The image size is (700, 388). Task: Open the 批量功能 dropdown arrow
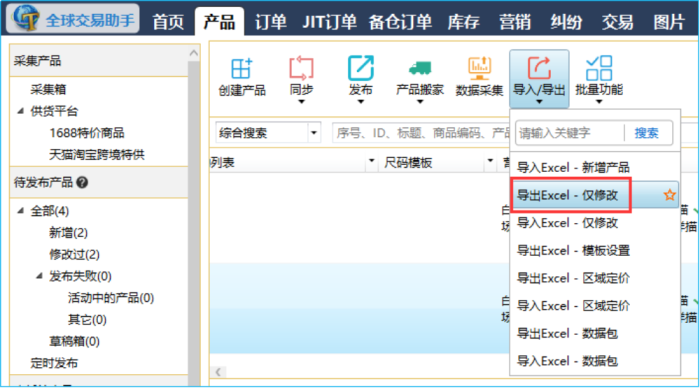pos(599,102)
